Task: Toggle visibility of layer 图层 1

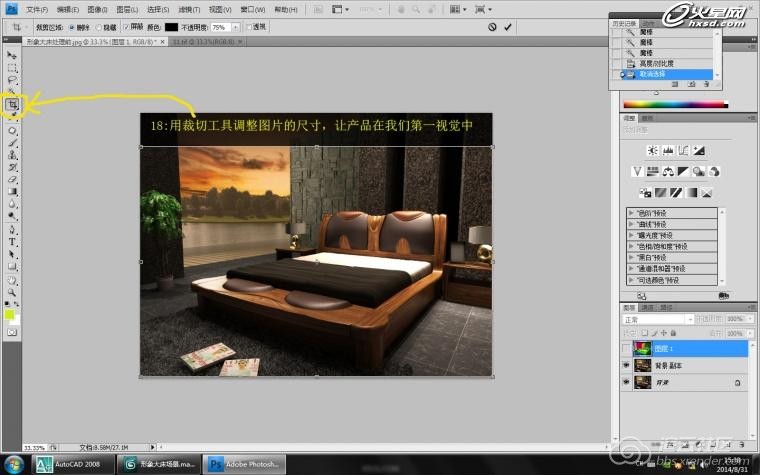Action: (x=626, y=348)
